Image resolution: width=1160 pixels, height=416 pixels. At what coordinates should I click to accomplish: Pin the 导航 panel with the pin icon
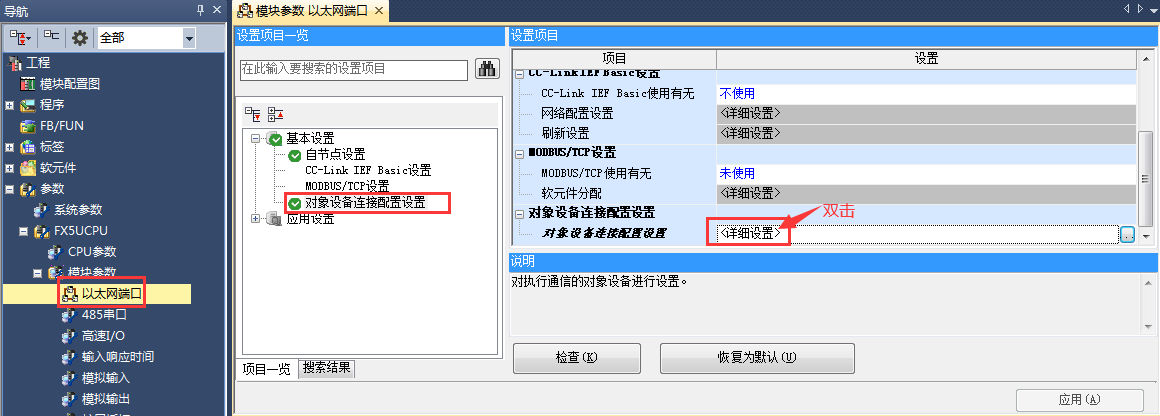click(x=200, y=10)
